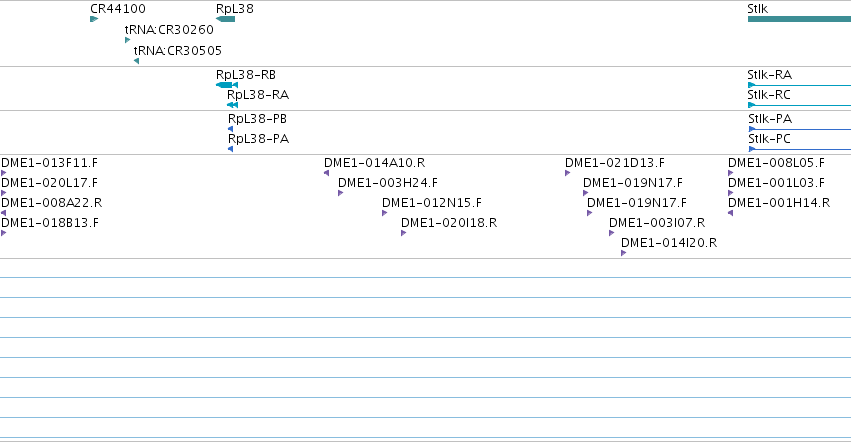Click the purple arrow under DME1-001H14.R

(731, 213)
